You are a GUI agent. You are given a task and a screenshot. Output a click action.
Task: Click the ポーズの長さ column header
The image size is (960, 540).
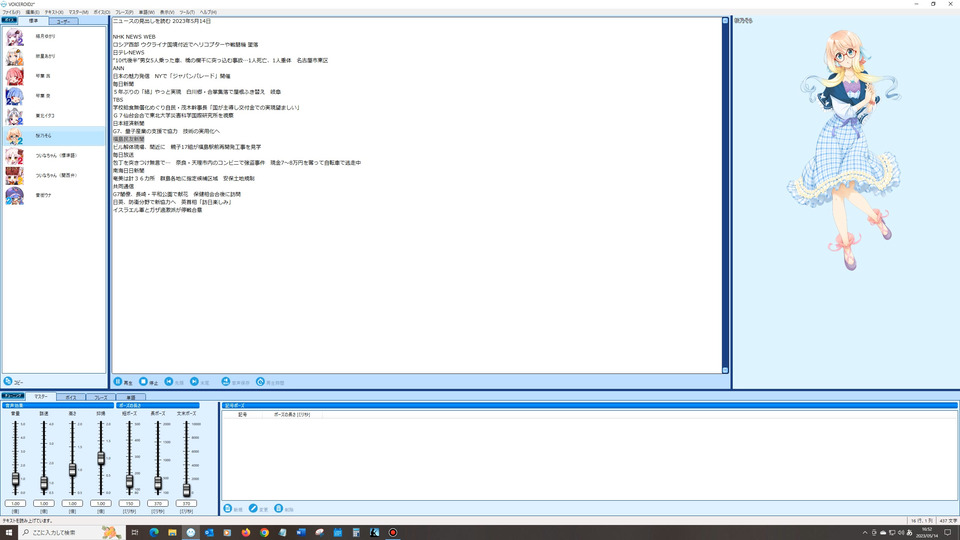292,414
